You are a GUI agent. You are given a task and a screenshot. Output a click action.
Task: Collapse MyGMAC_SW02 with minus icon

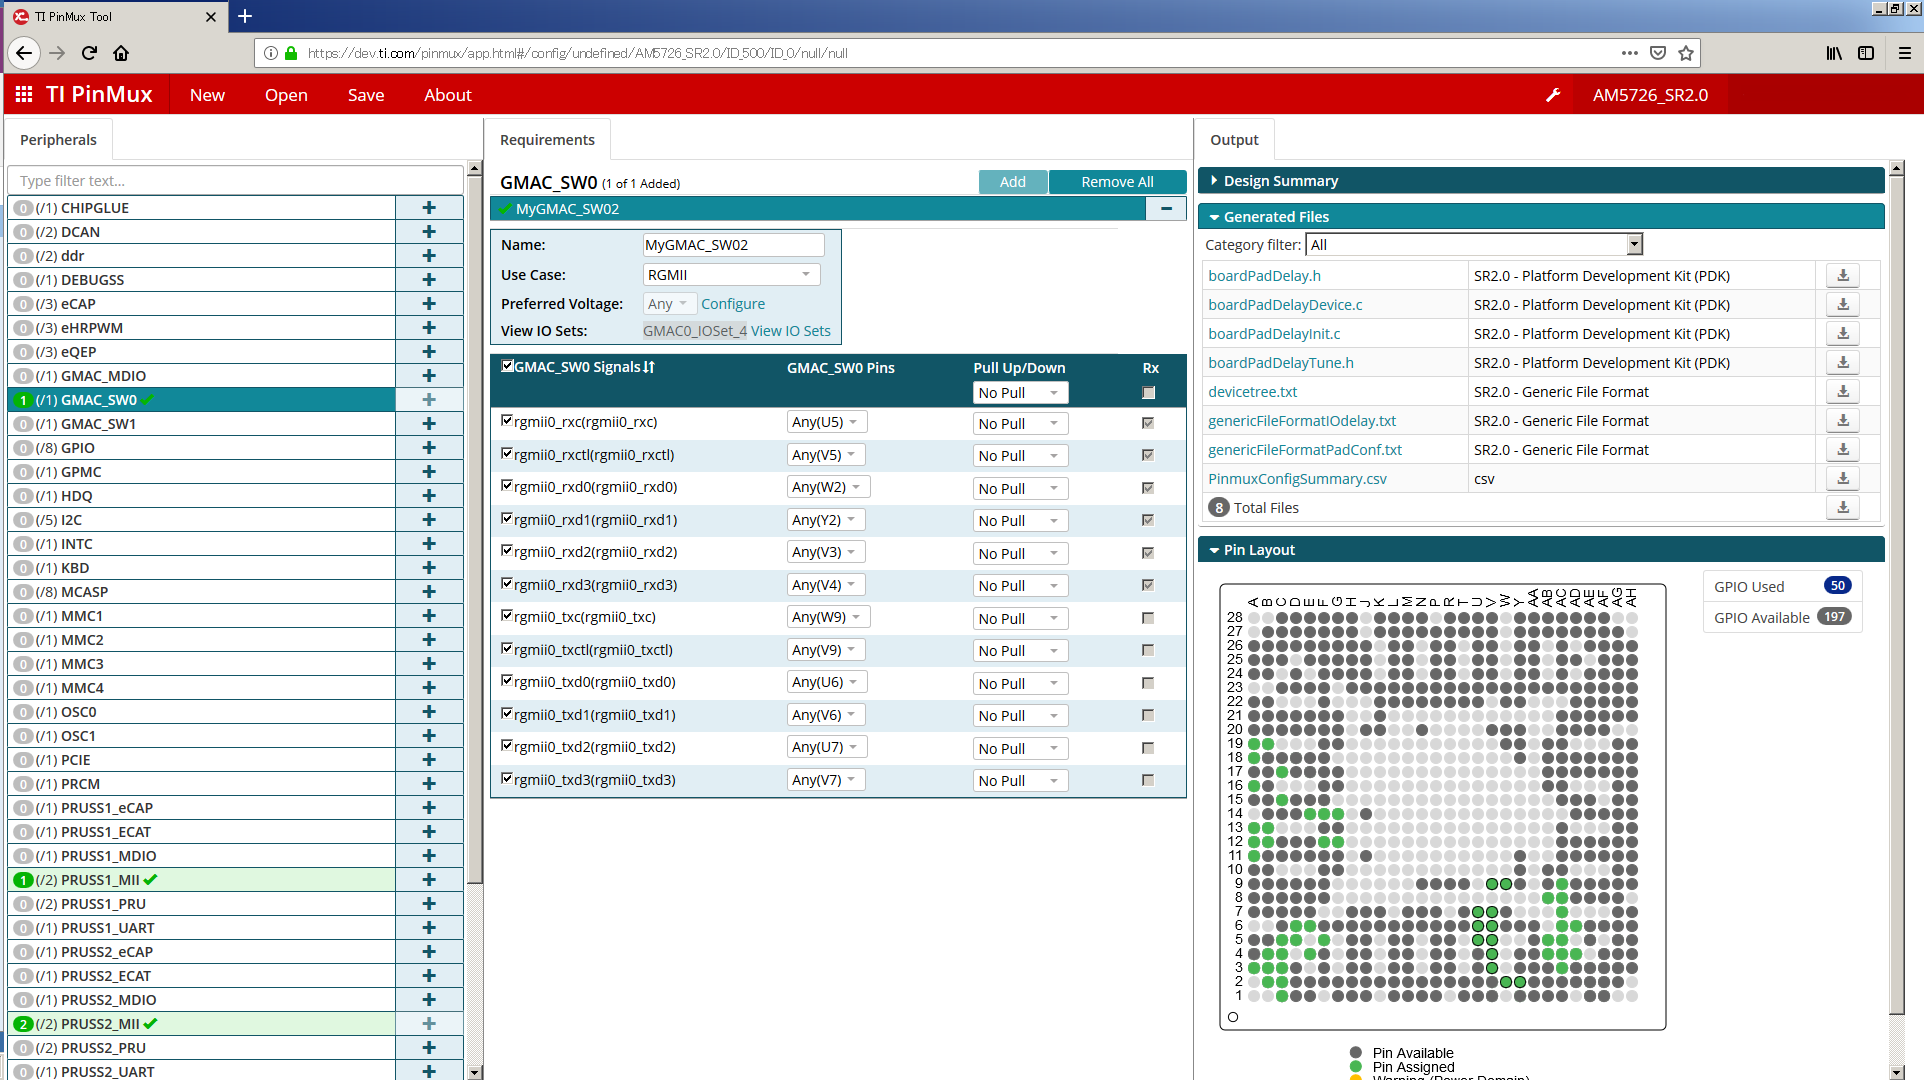[1166, 209]
